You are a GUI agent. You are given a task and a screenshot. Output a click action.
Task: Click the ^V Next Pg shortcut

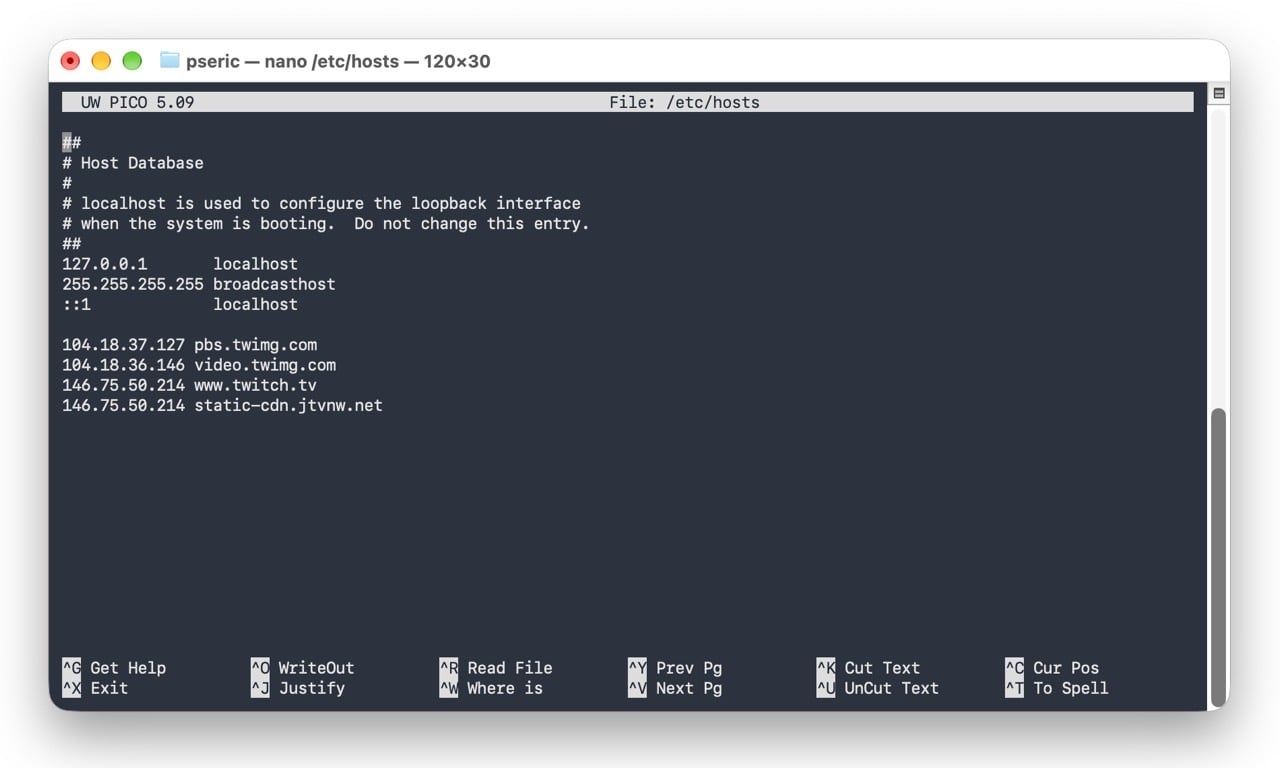(675, 688)
